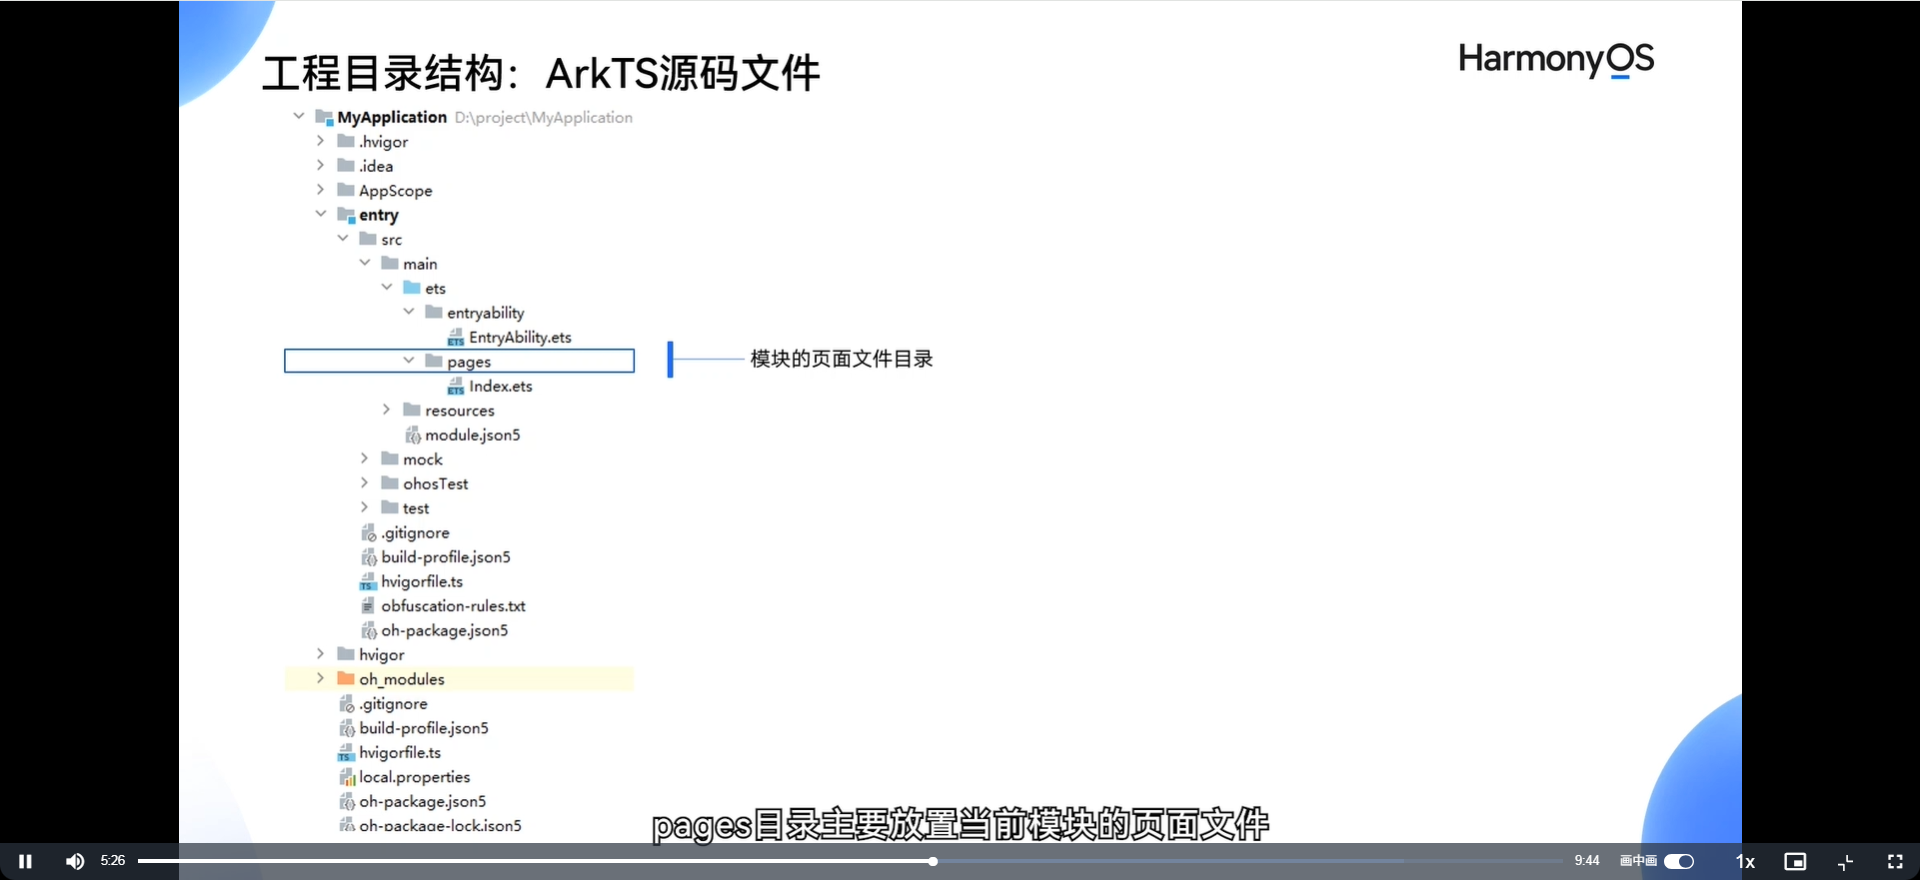The height and width of the screenshot is (880, 1920).
Task: Expand the root hvigor folder
Action: click(320, 653)
